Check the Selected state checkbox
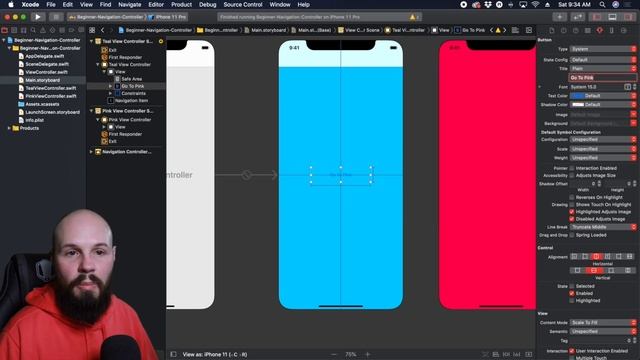640x360 pixels. click(572, 286)
